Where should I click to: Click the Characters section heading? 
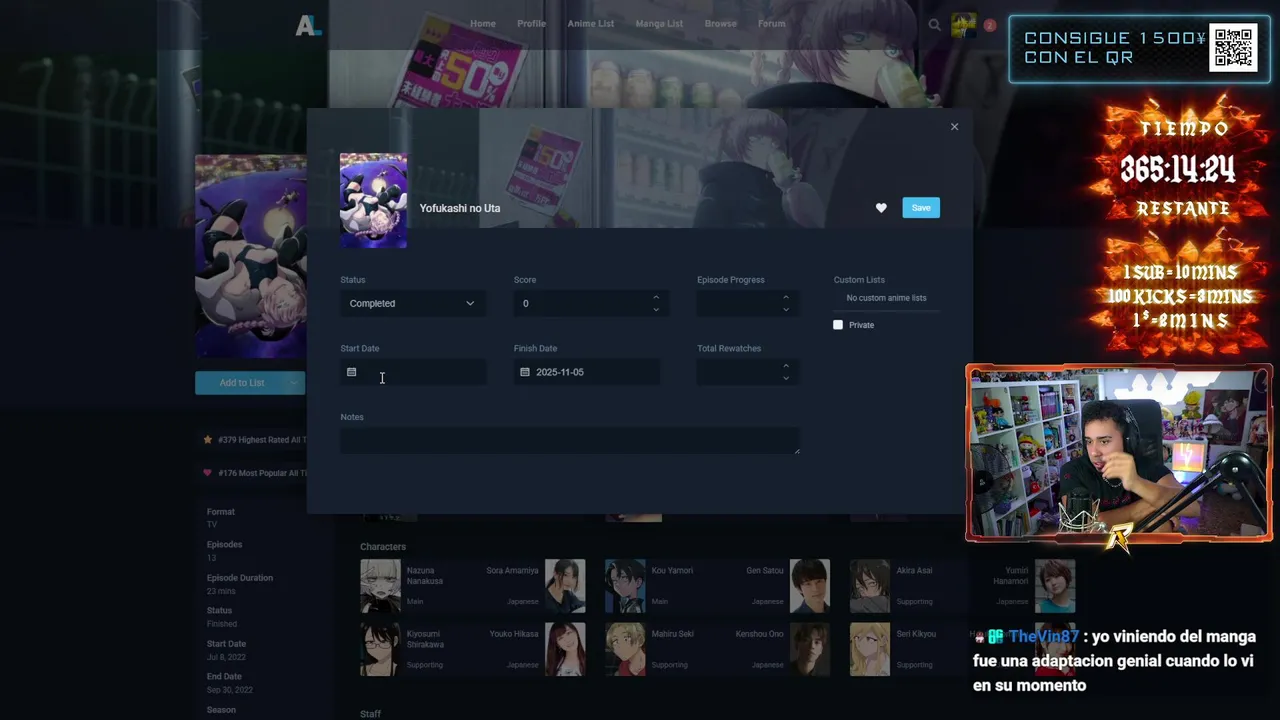pos(383,547)
